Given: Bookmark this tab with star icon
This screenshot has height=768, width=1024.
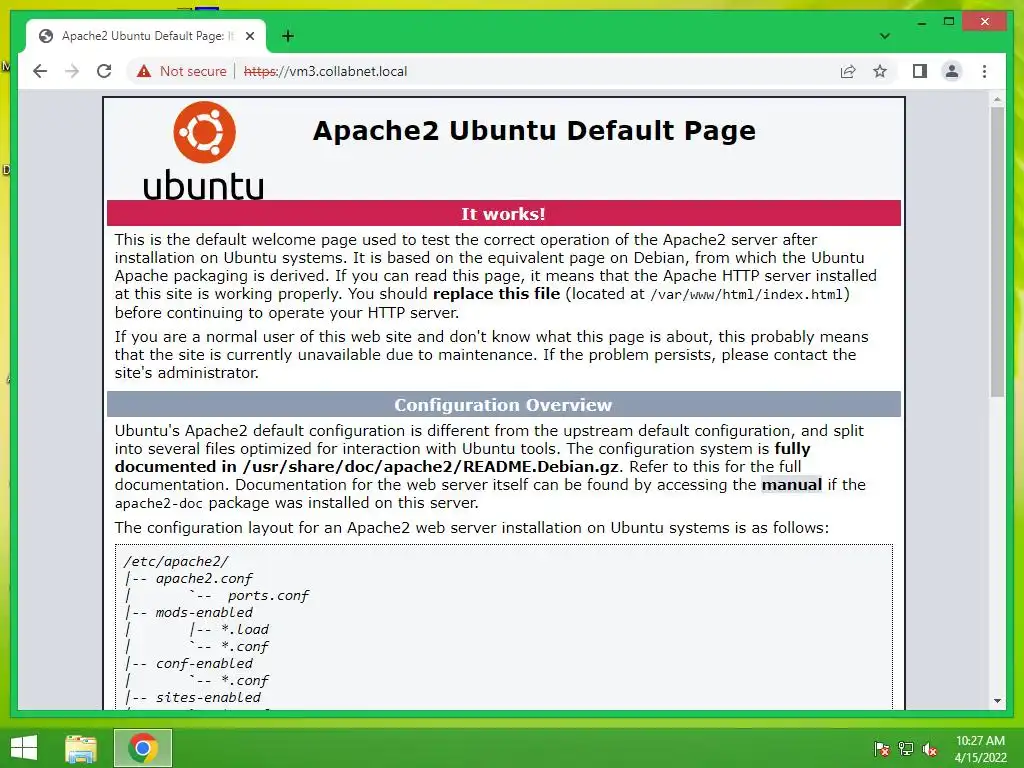Looking at the screenshot, I should pos(880,71).
